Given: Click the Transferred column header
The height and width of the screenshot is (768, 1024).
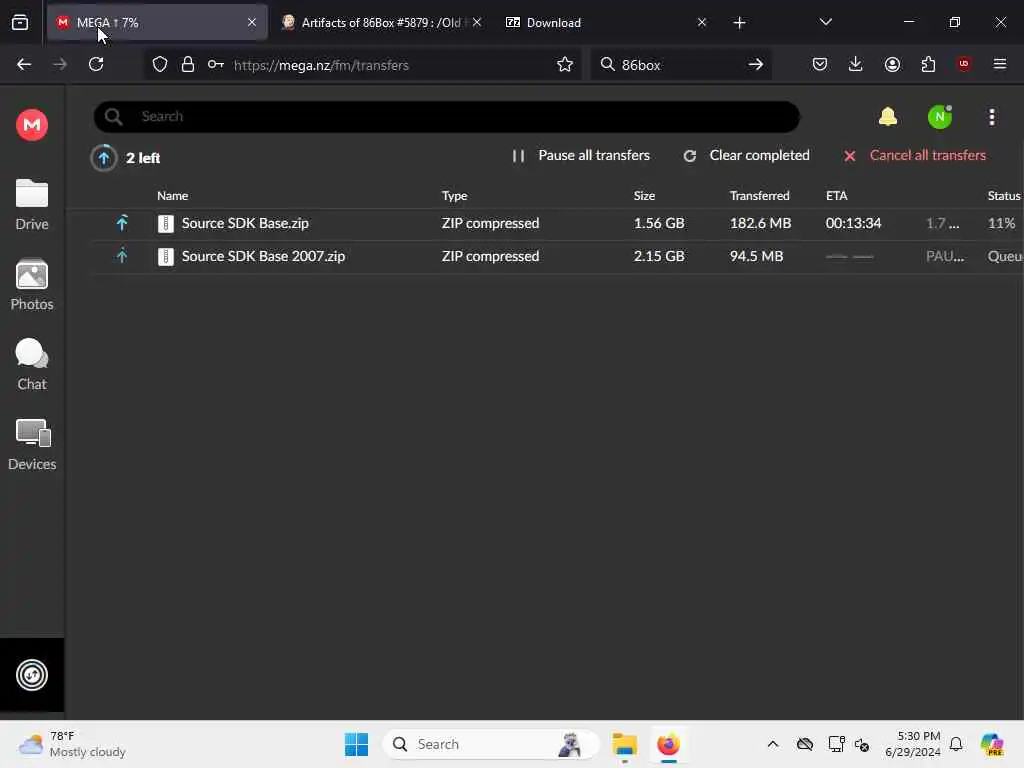Looking at the screenshot, I should 759,195.
